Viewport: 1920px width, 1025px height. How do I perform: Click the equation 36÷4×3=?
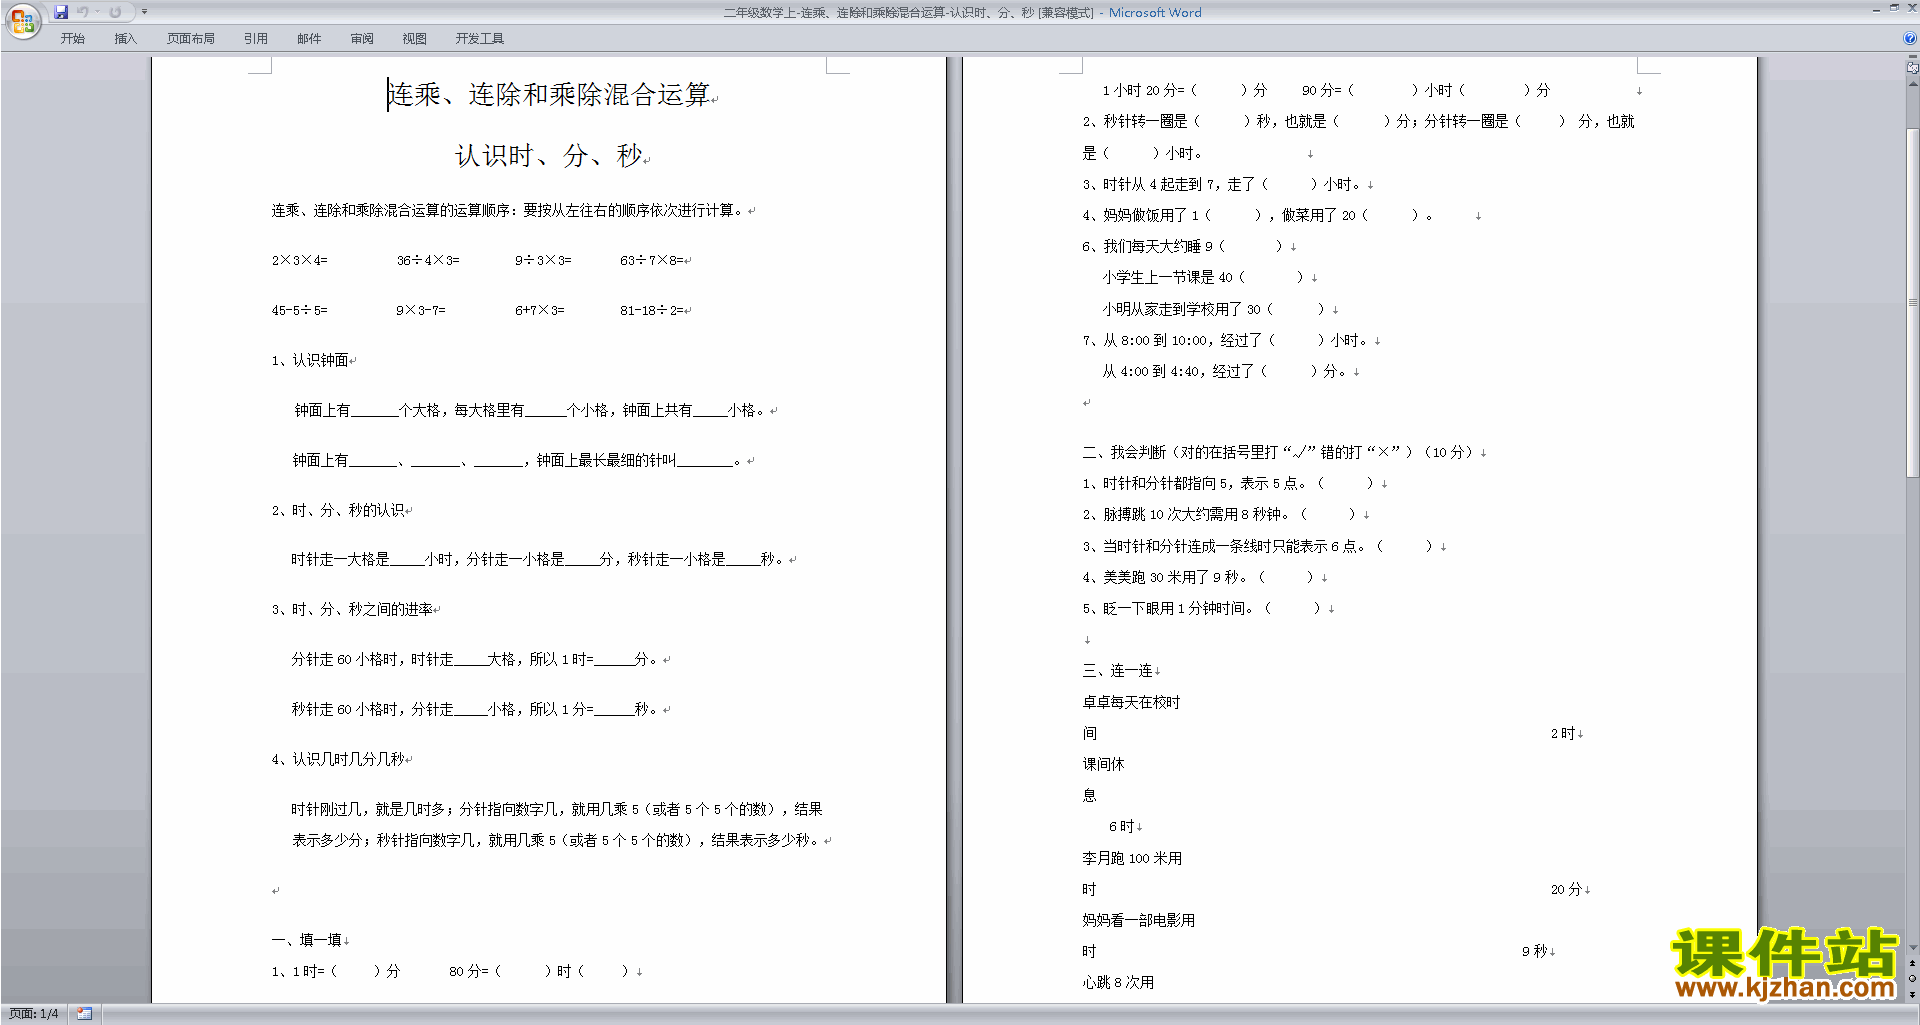click(x=428, y=260)
